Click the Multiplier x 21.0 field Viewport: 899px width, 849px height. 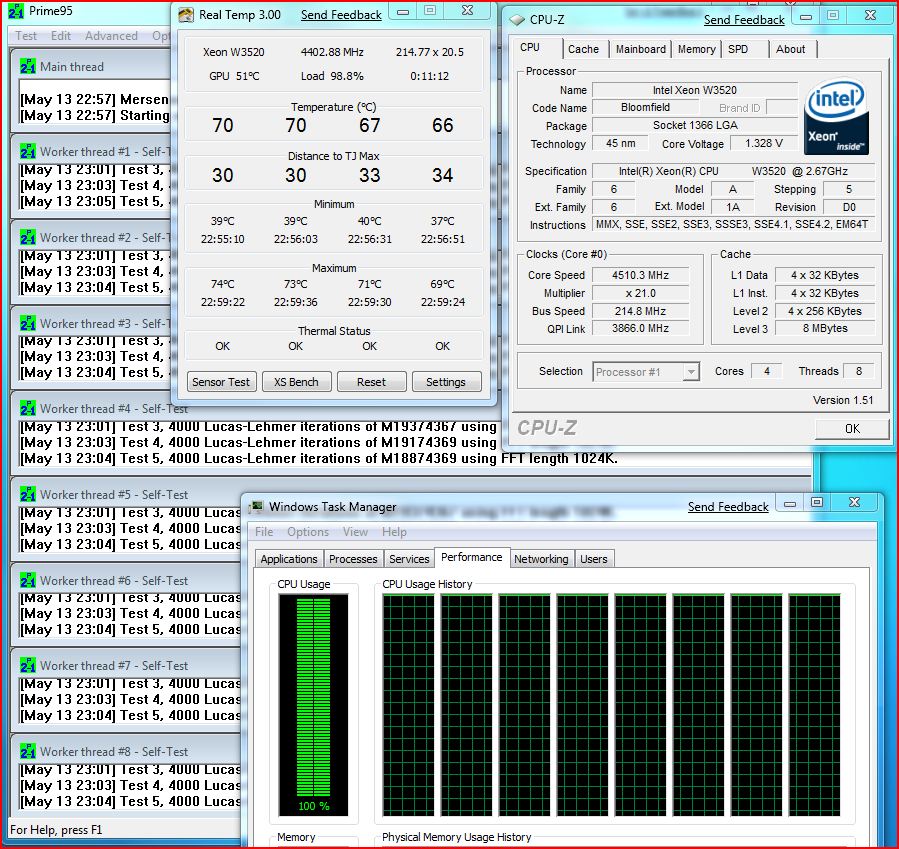(640, 294)
